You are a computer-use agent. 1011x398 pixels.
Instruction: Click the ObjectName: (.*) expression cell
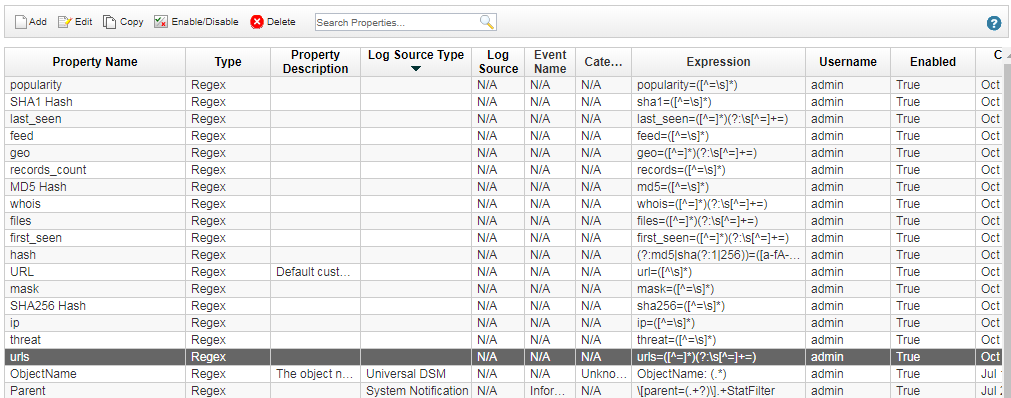718,373
